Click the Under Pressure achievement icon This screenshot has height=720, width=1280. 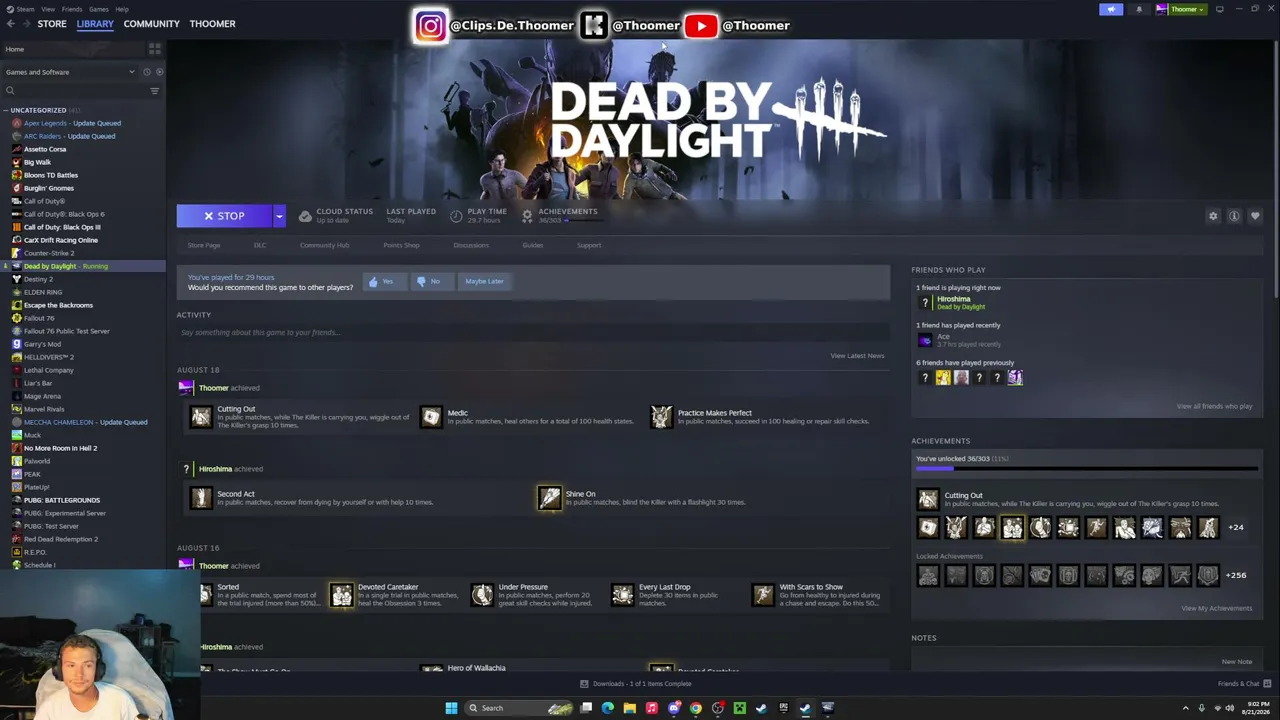[x=482, y=595]
